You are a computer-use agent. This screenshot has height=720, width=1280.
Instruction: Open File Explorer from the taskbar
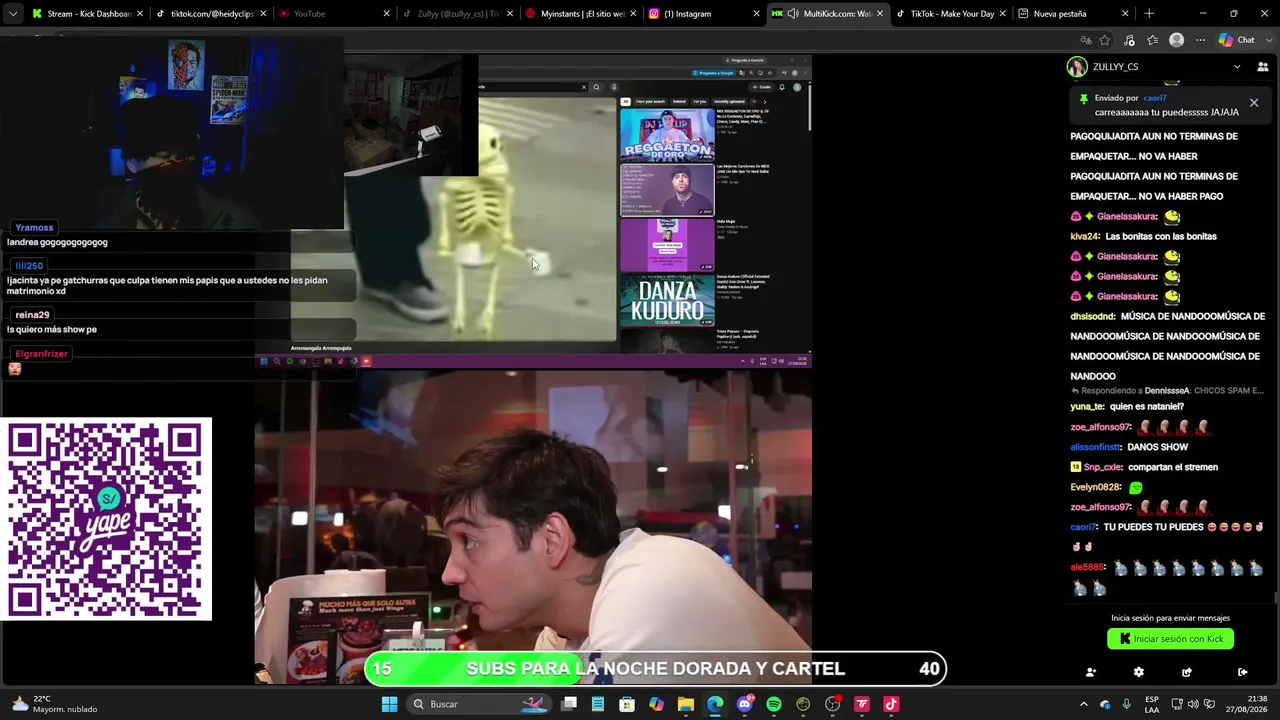click(686, 704)
